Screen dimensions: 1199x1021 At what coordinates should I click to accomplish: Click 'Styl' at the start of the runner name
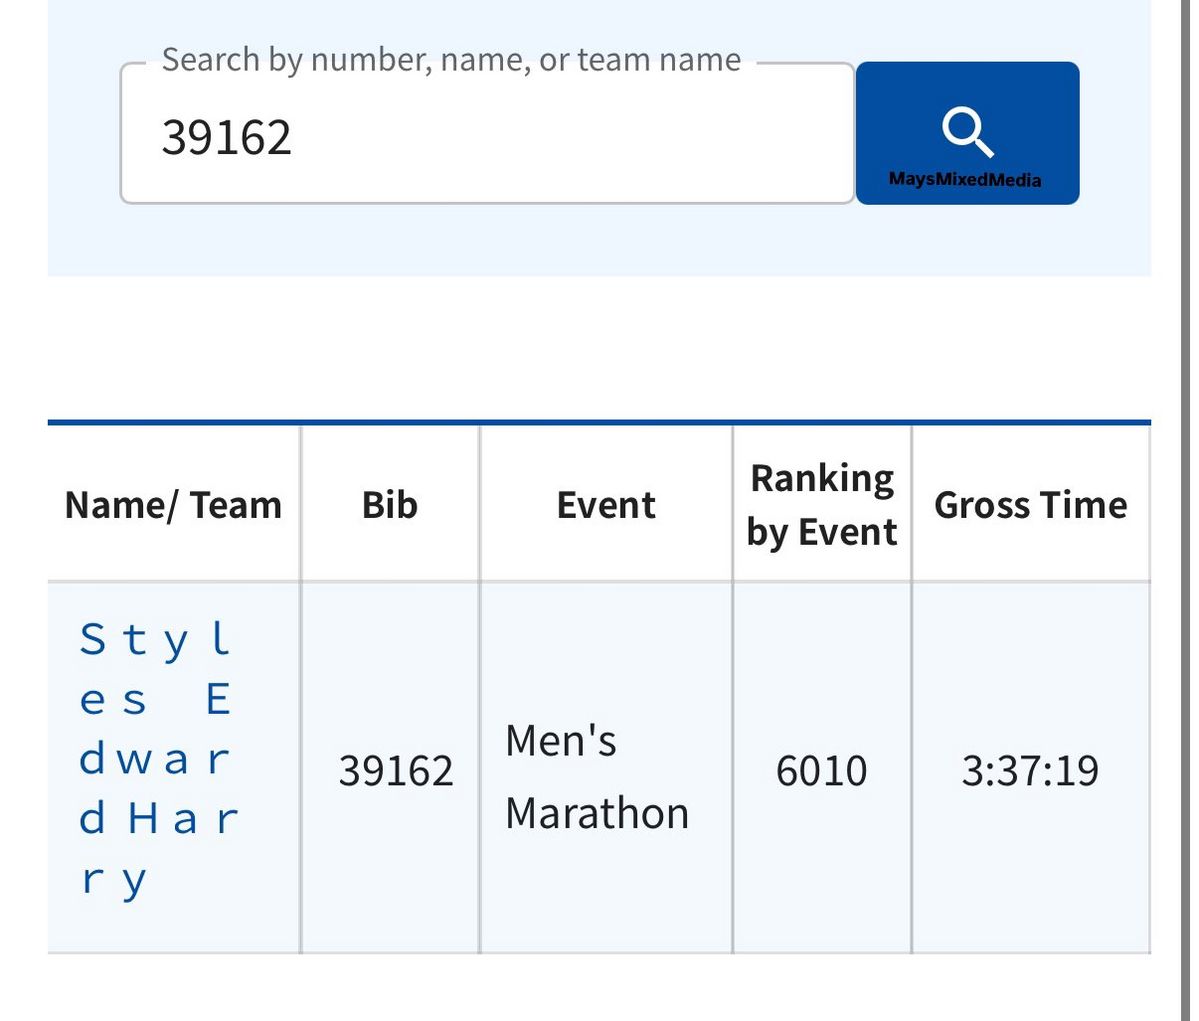[155, 640]
